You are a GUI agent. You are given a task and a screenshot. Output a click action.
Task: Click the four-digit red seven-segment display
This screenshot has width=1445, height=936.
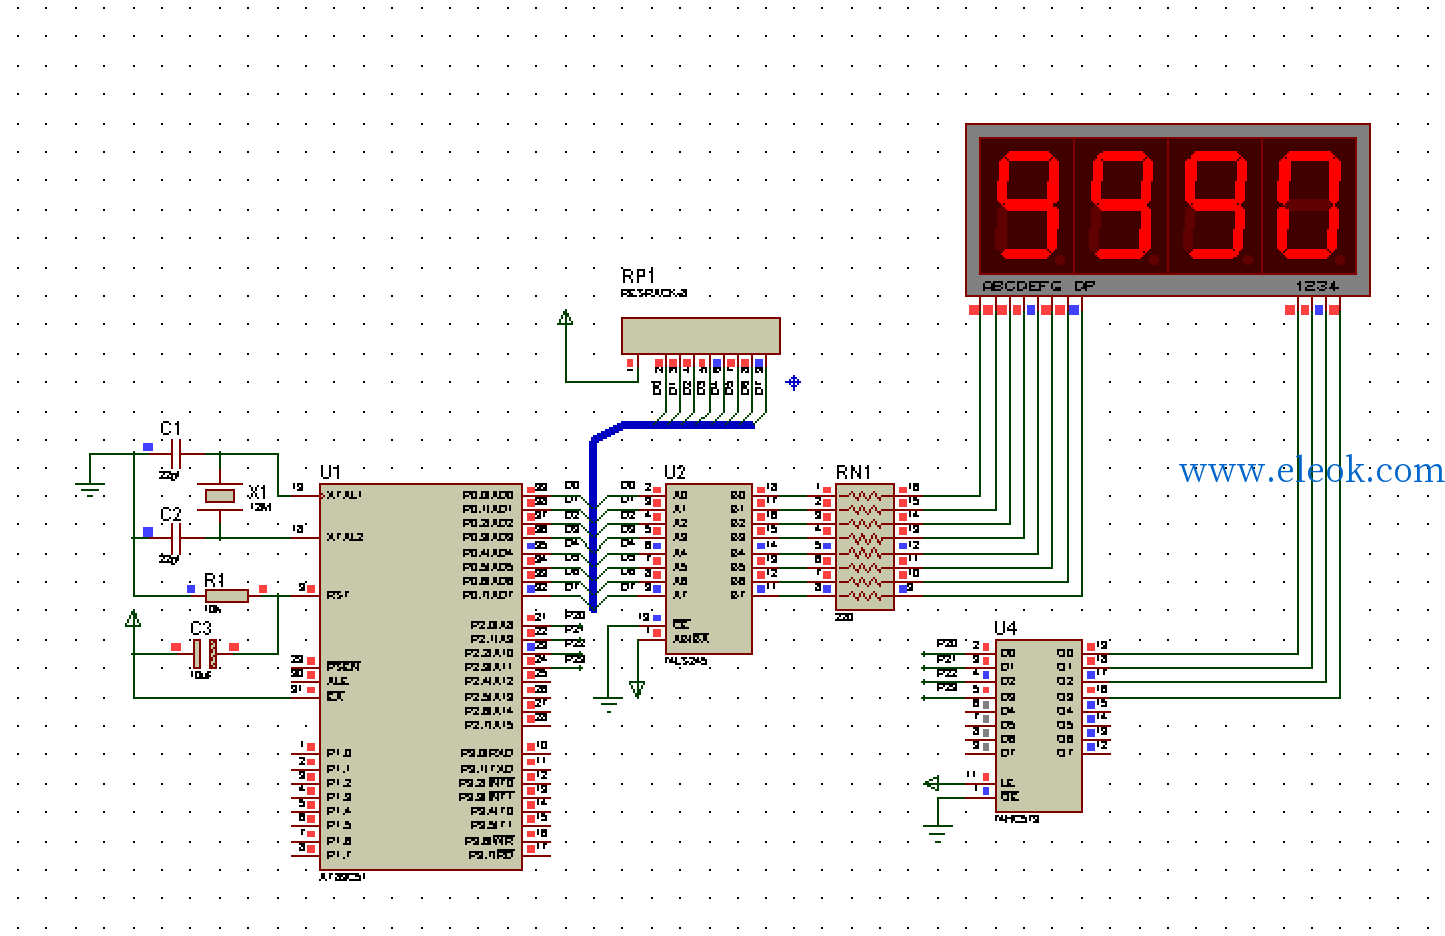pyautogui.click(x=1168, y=210)
